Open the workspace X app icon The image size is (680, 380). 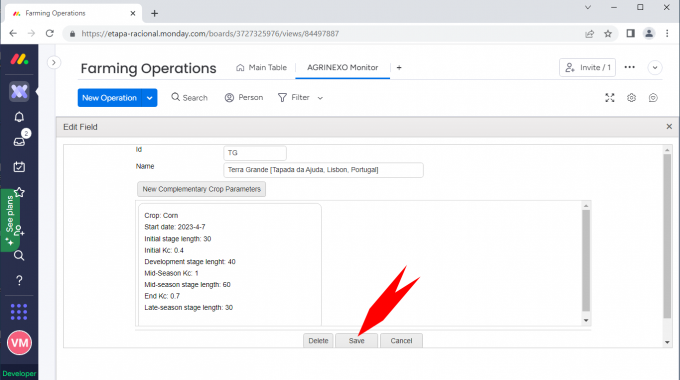(x=19, y=92)
